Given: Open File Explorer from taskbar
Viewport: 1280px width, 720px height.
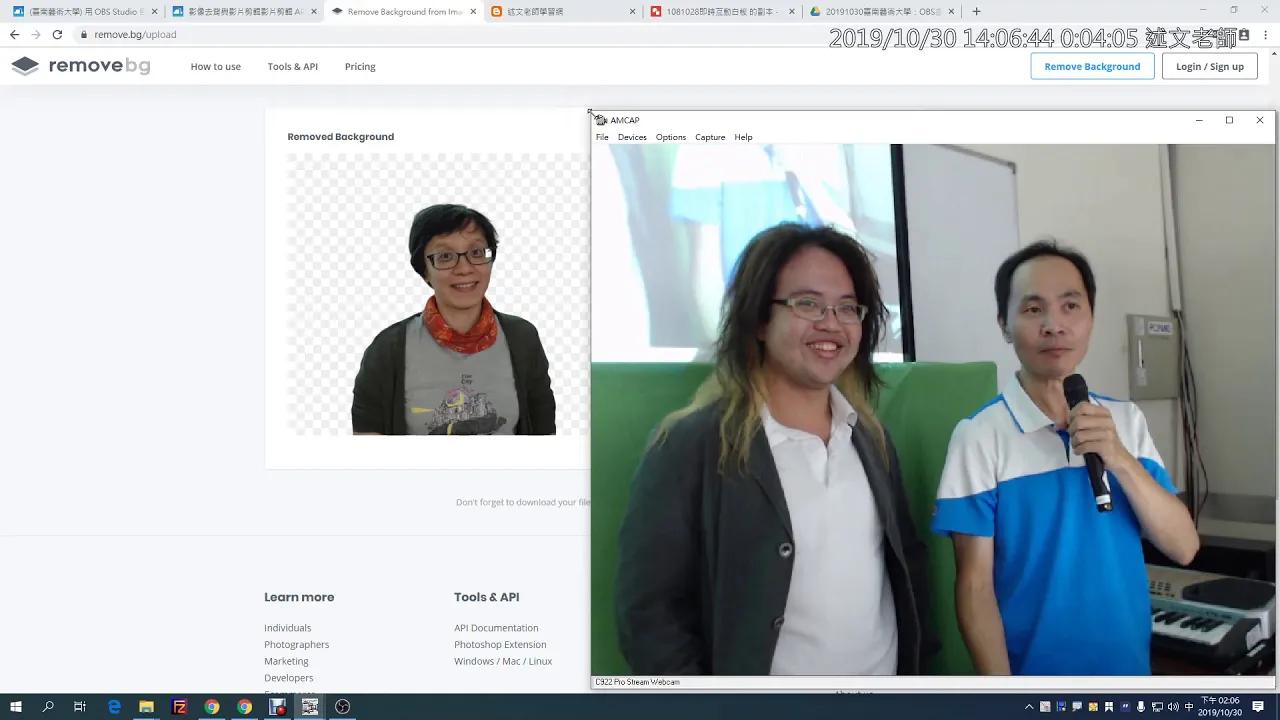Looking at the screenshot, I should click(x=146, y=707).
